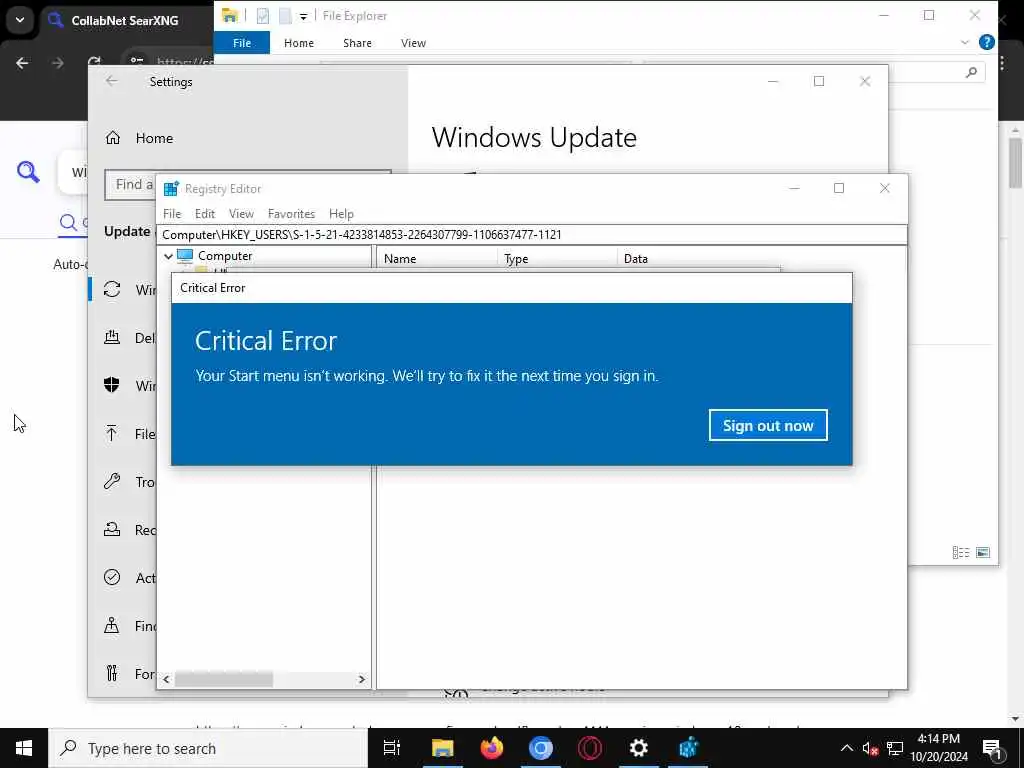The width and height of the screenshot is (1024, 768).
Task: Click the Registry Editor title bar icon
Action: pos(171,189)
